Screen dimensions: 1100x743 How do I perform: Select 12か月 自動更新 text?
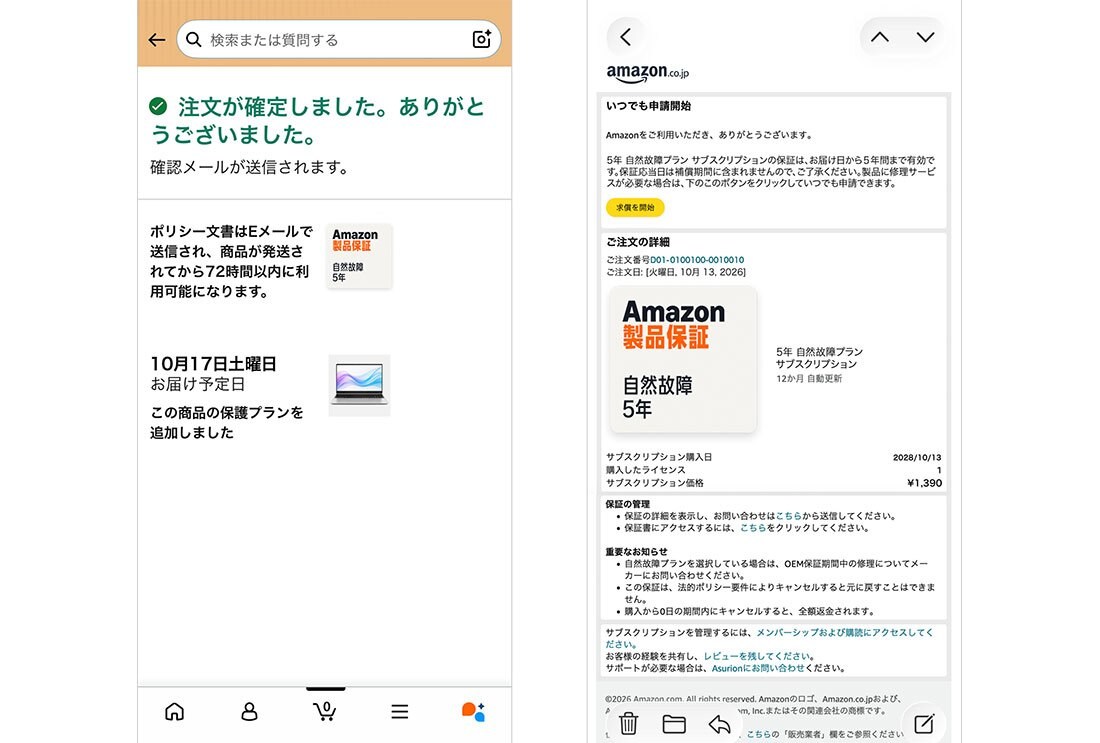809,379
